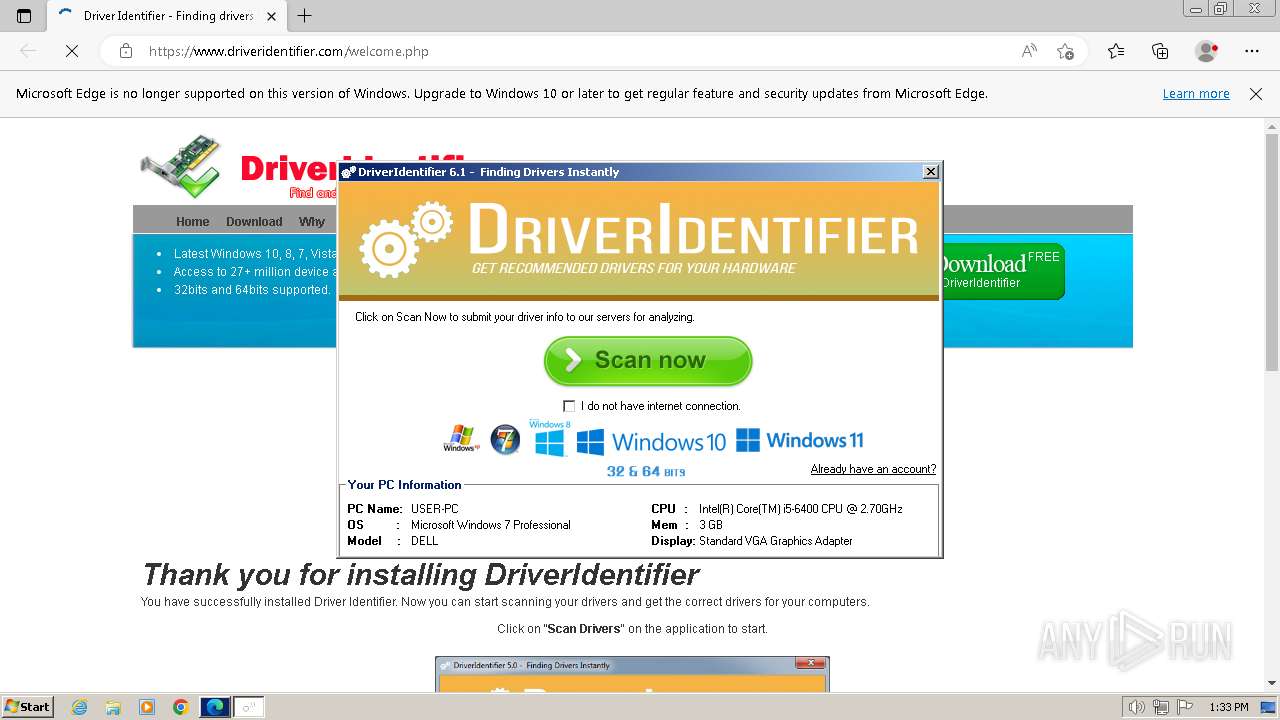The image size is (1280, 720).
Task: Open the Why menu item on the webpage
Action: [312, 222]
